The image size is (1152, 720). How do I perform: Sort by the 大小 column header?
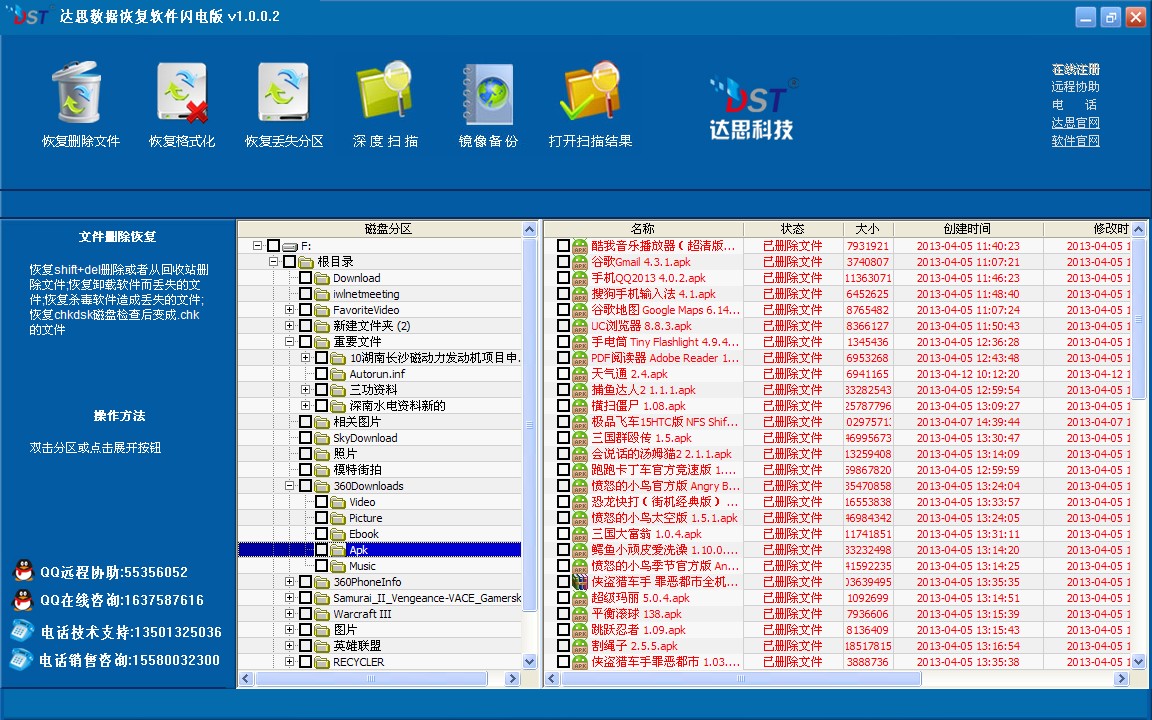[868, 229]
